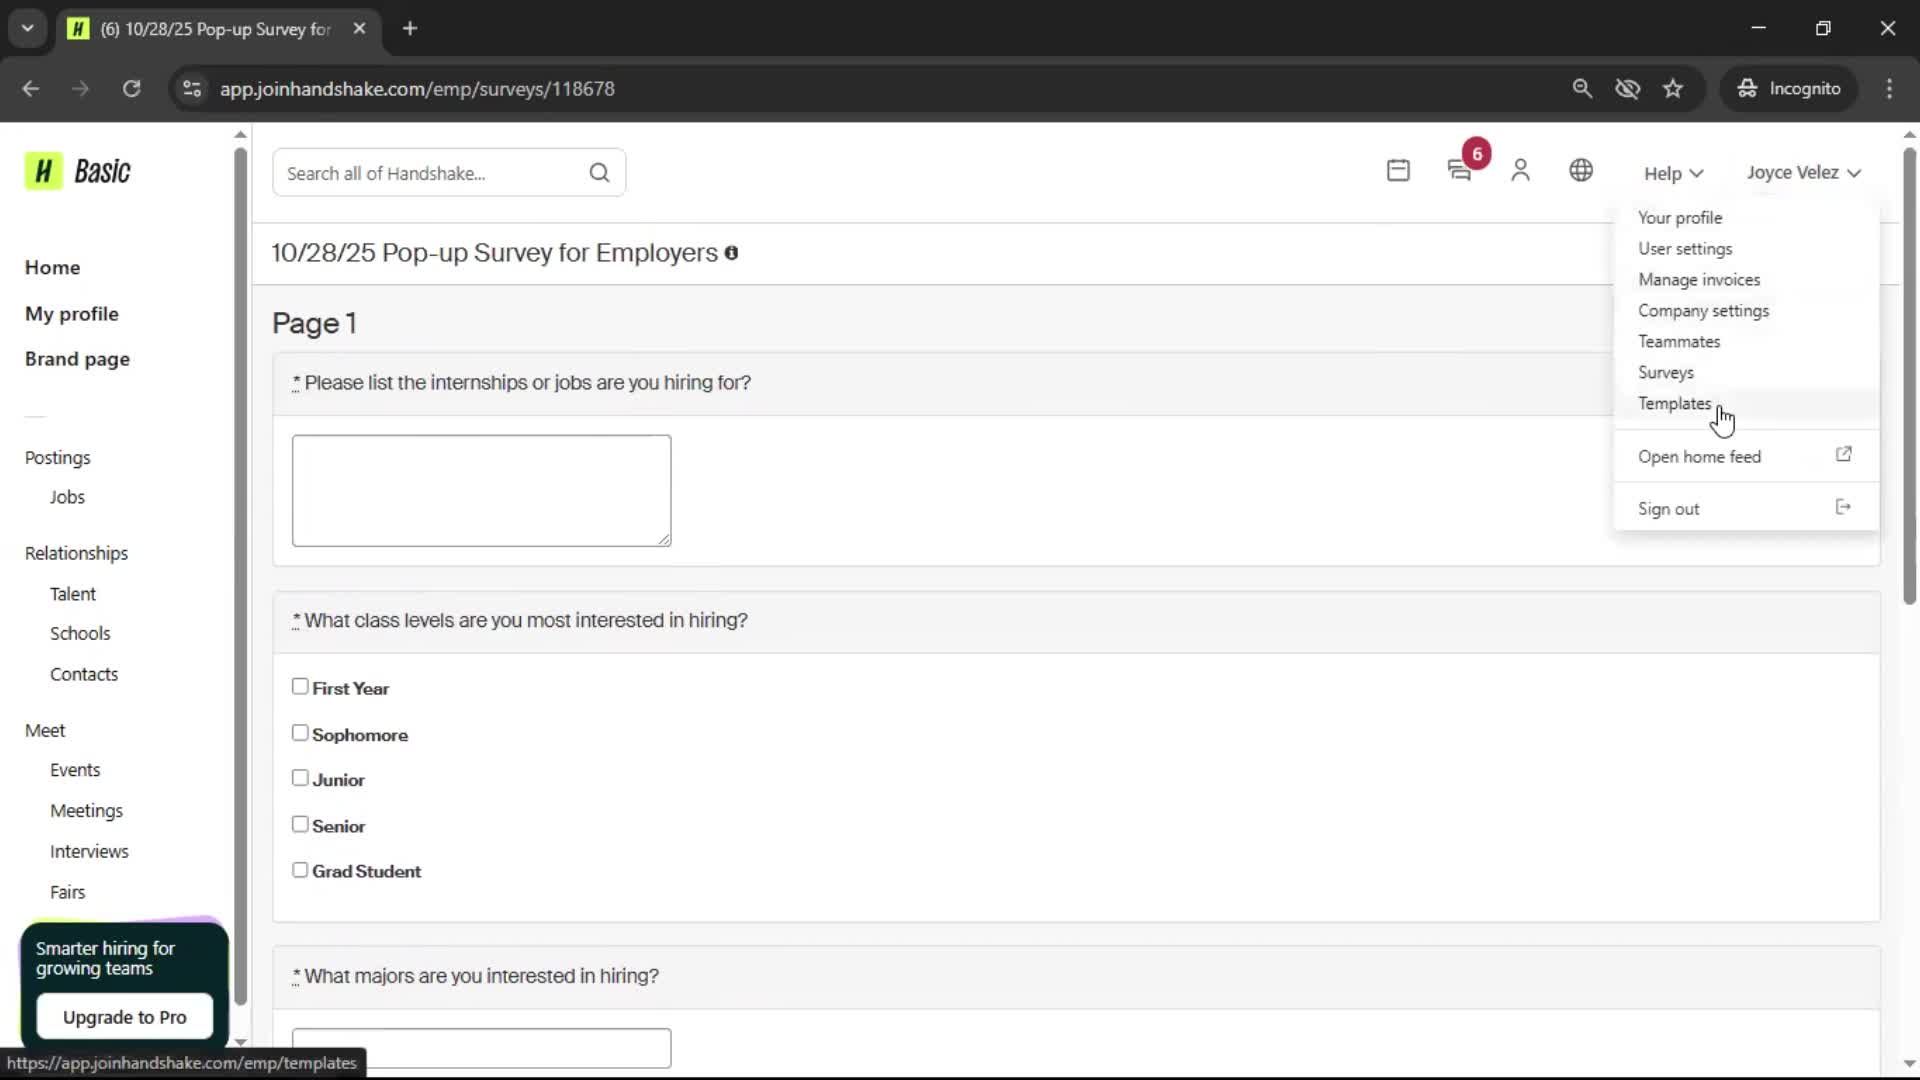Click browser forward arrow
Image resolution: width=1920 pixels, height=1080 pixels.
81,89
